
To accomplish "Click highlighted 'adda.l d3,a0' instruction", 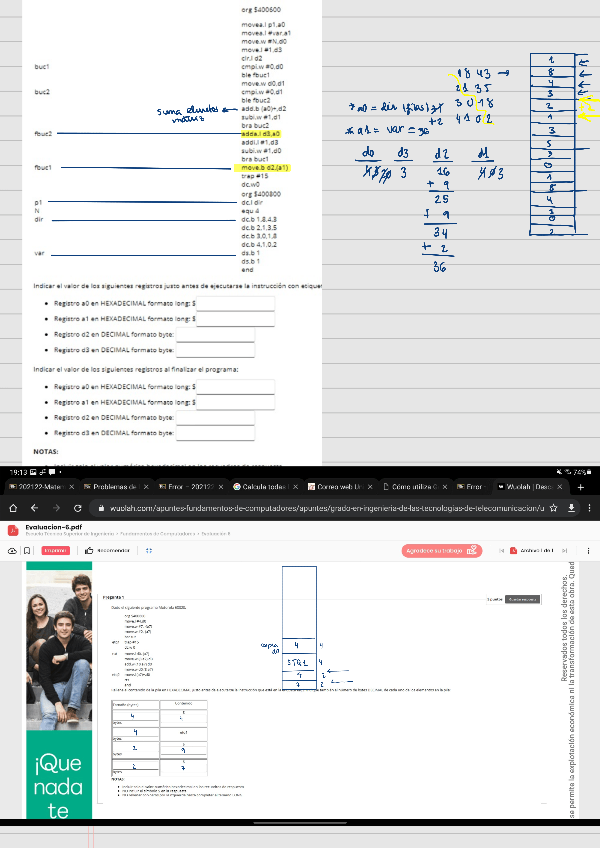I will pyautogui.click(x=261, y=134).
